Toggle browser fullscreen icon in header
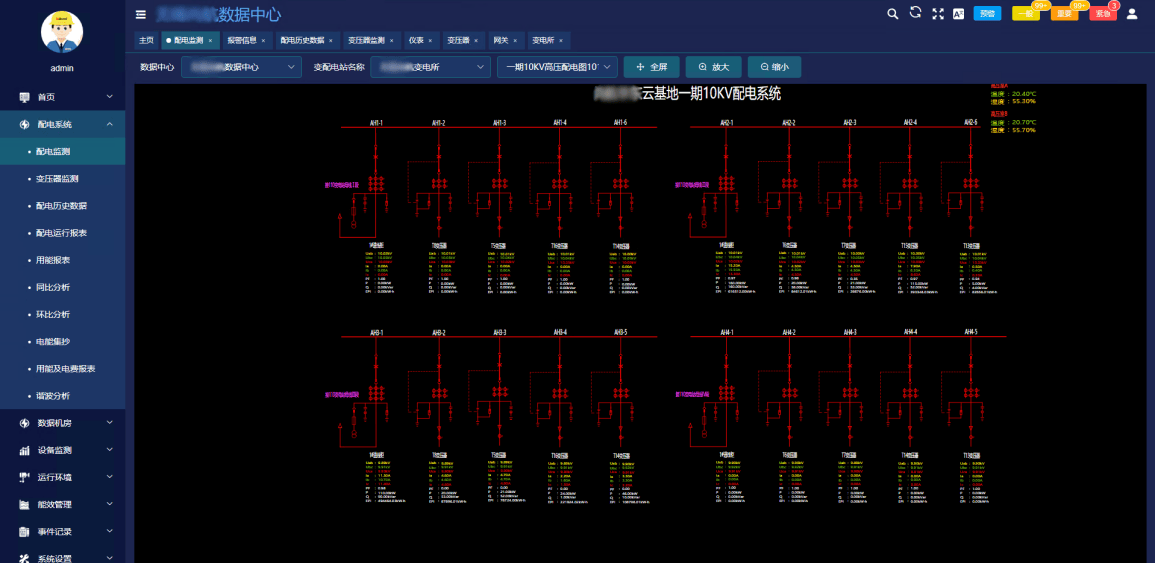The width and height of the screenshot is (1155, 563). coord(938,13)
